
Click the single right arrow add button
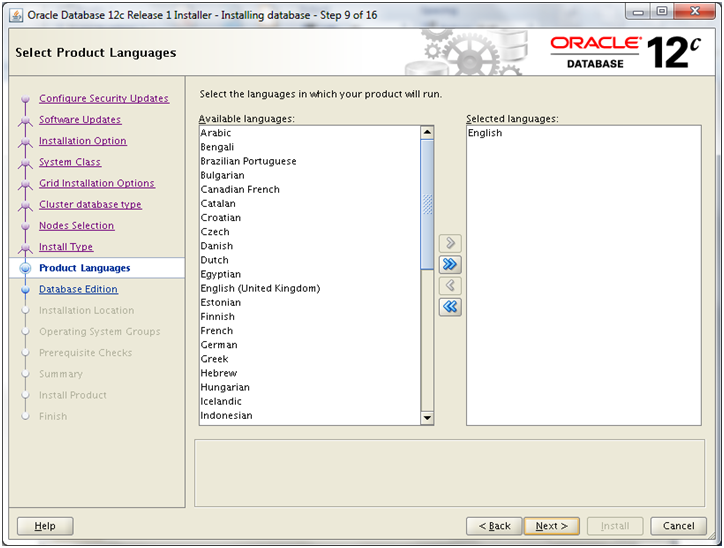coord(450,243)
